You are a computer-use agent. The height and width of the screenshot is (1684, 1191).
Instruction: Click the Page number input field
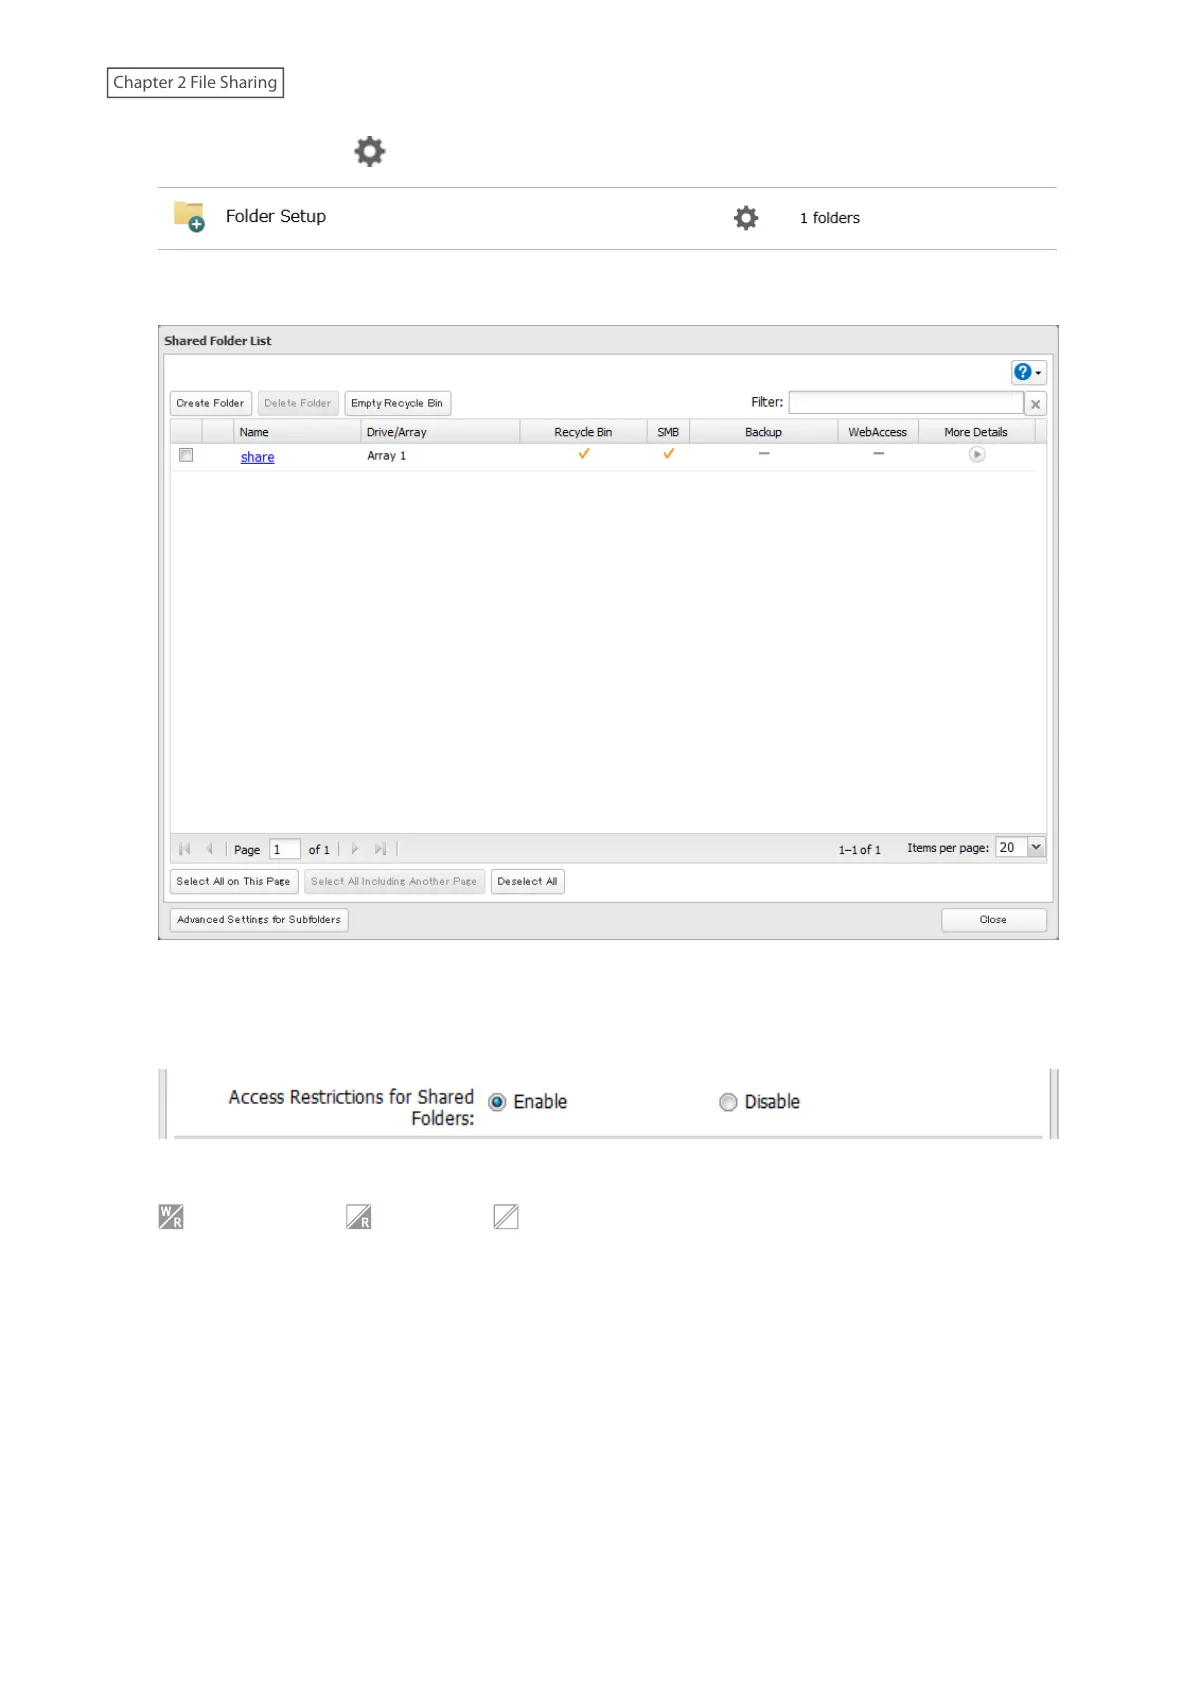(x=285, y=849)
